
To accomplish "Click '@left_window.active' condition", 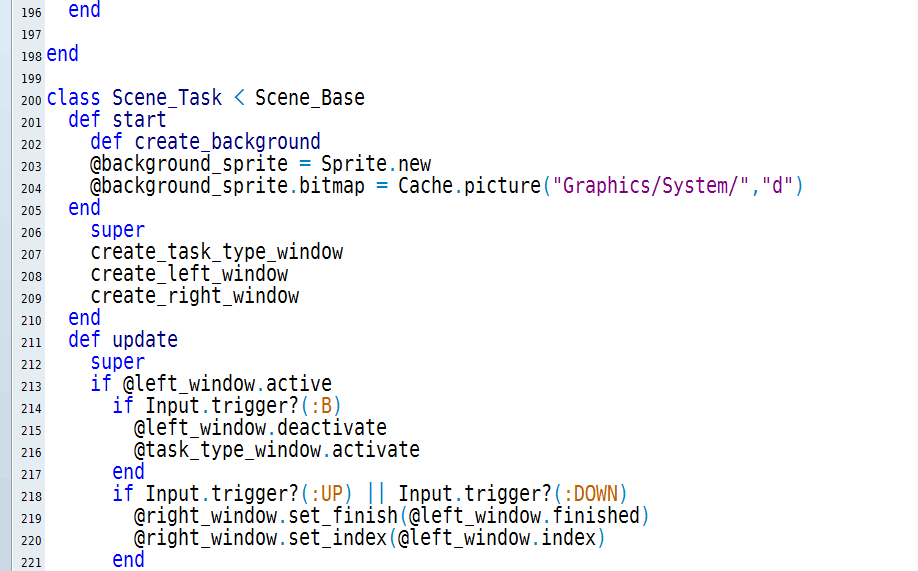I will pyautogui.click(x=227, y=384).
